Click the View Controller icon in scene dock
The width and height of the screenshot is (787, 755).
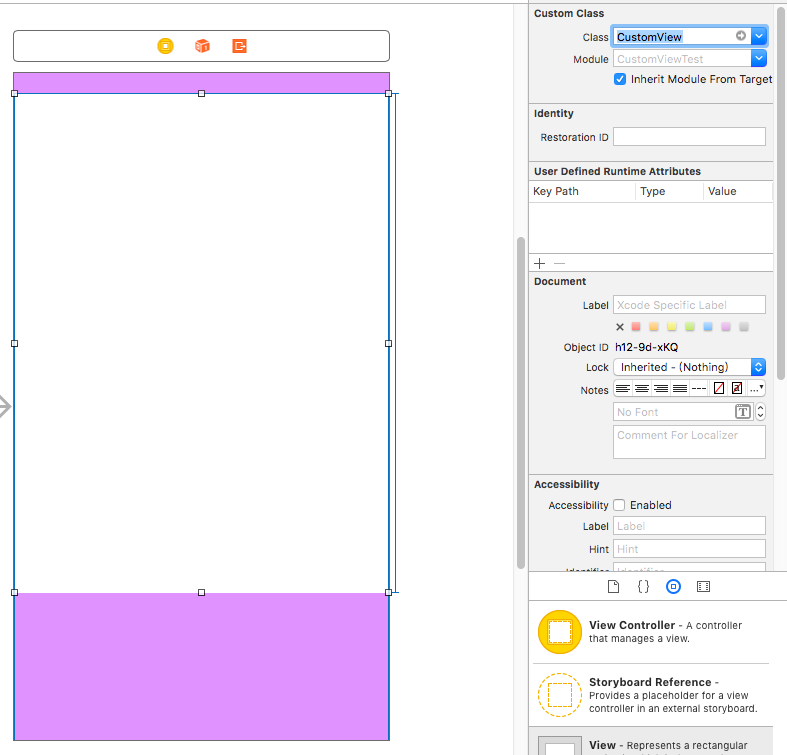pyautogui.click(x=166, y=46)
